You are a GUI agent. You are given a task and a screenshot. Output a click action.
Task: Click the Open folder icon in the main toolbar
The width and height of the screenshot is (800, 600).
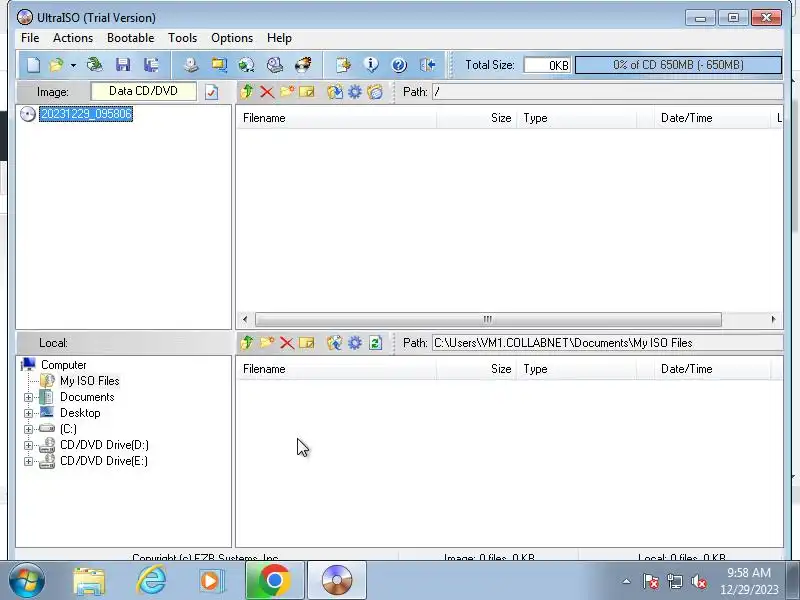click(56, 65)
